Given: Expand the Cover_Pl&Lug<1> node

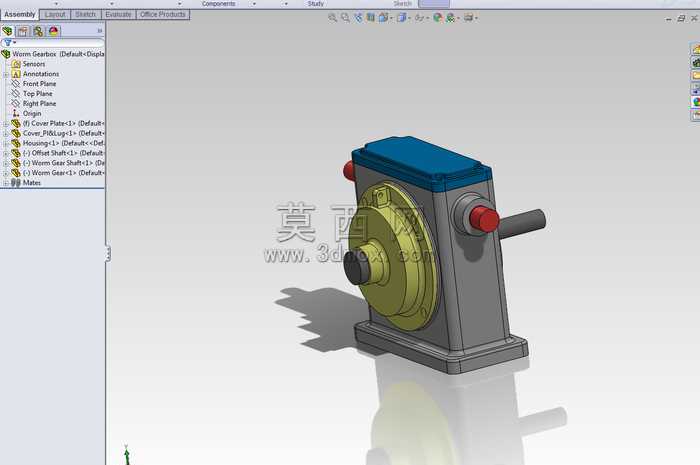Looking at the screenshot, I should click(x=6, y=133).
